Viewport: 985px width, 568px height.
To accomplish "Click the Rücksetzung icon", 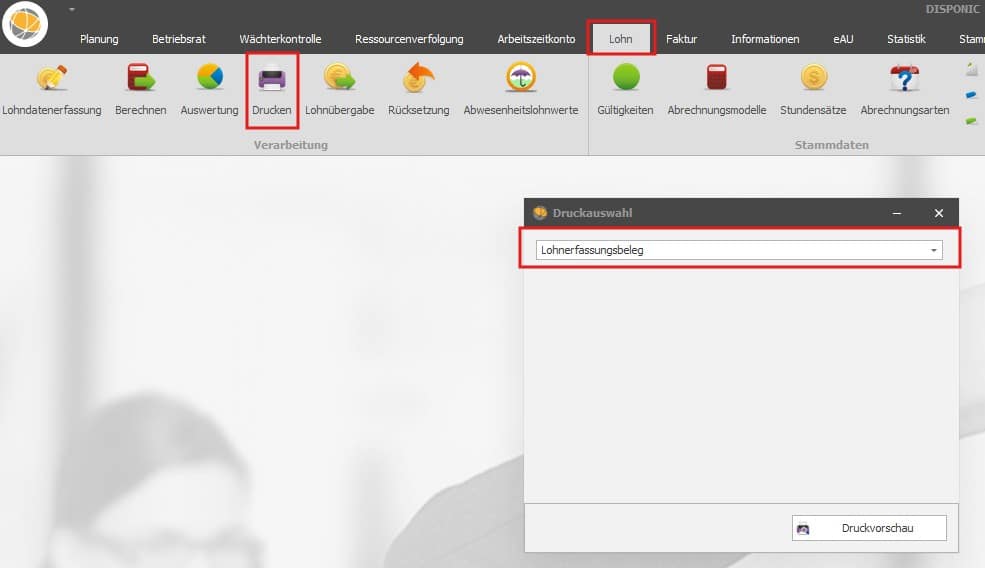I will click(x=418, y=79).
